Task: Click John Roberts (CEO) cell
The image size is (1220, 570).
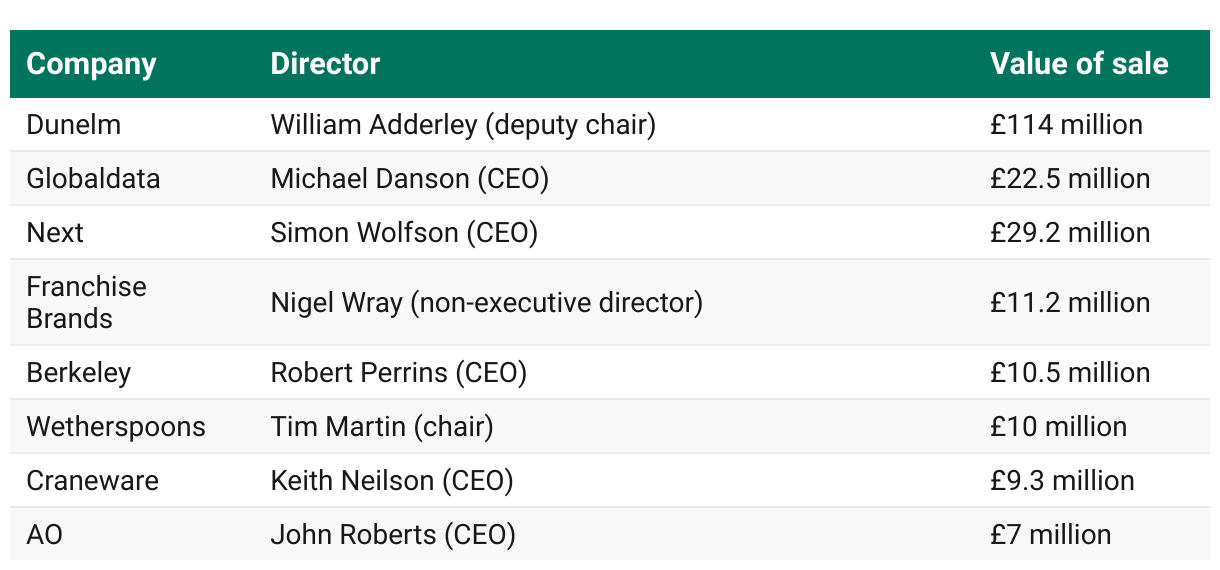Action: pyautogui.click(x=393, y=535)
